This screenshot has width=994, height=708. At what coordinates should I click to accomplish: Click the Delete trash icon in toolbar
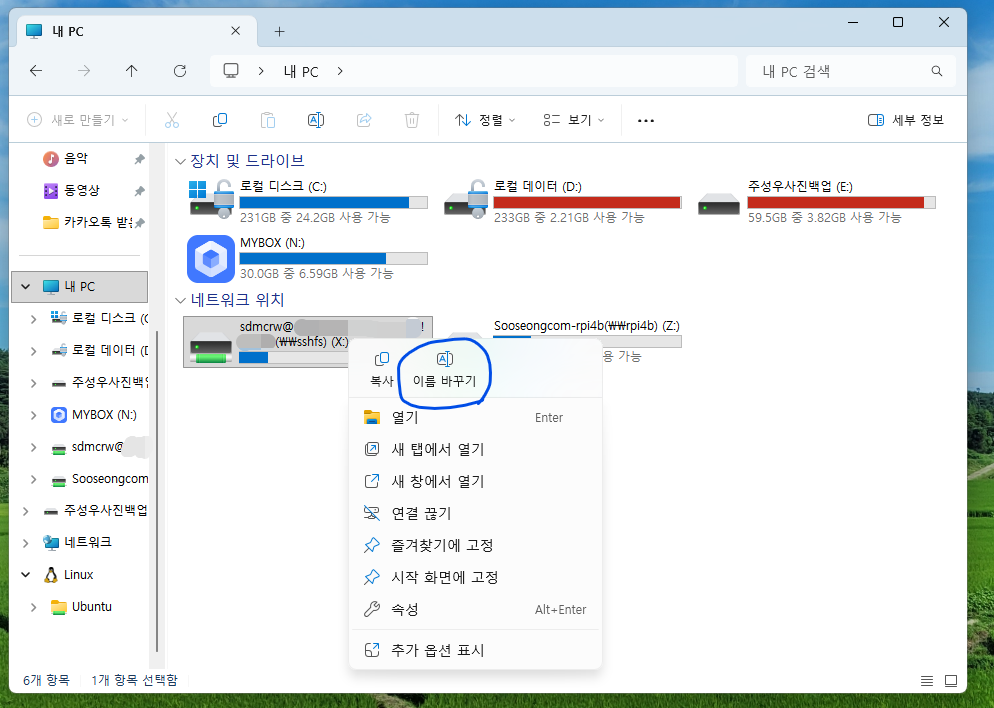click(411, 120)
